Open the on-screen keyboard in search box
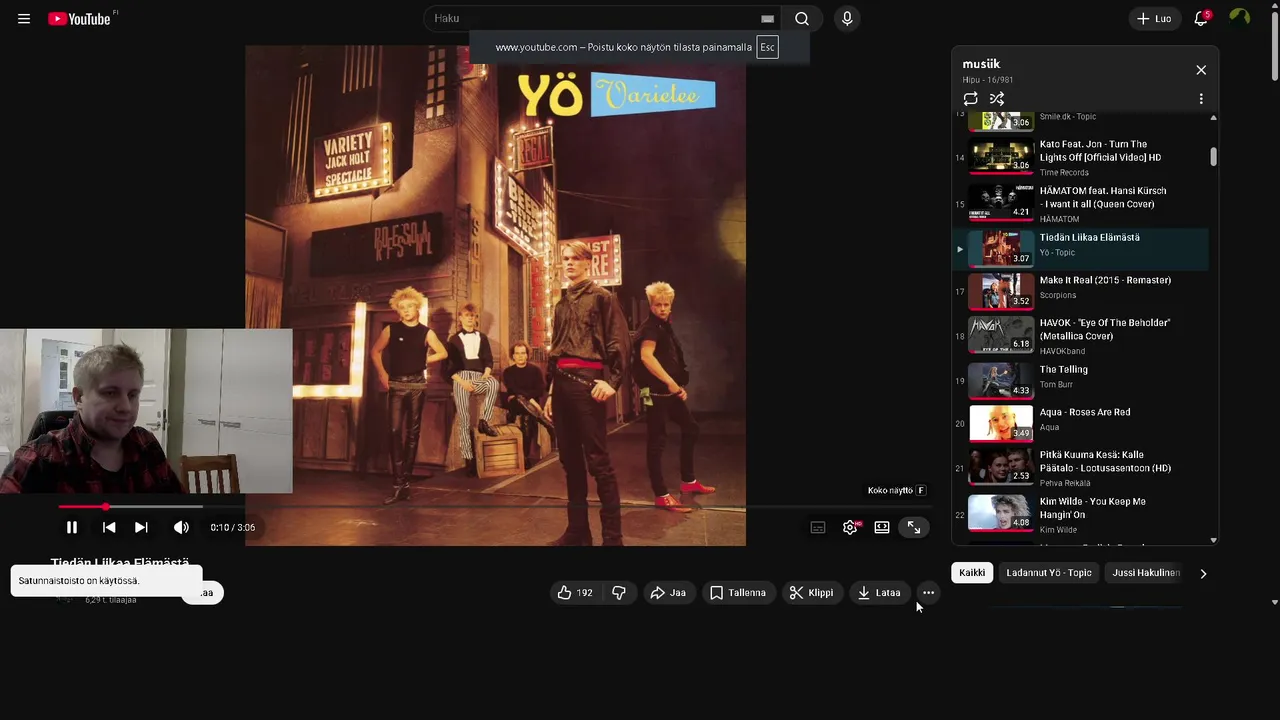Screen dimensions: 1280x720 tap(767, 19)
